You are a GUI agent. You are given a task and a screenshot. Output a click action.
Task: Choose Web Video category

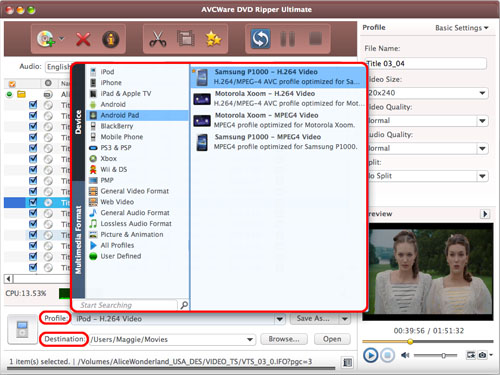(x=137, y=202)
